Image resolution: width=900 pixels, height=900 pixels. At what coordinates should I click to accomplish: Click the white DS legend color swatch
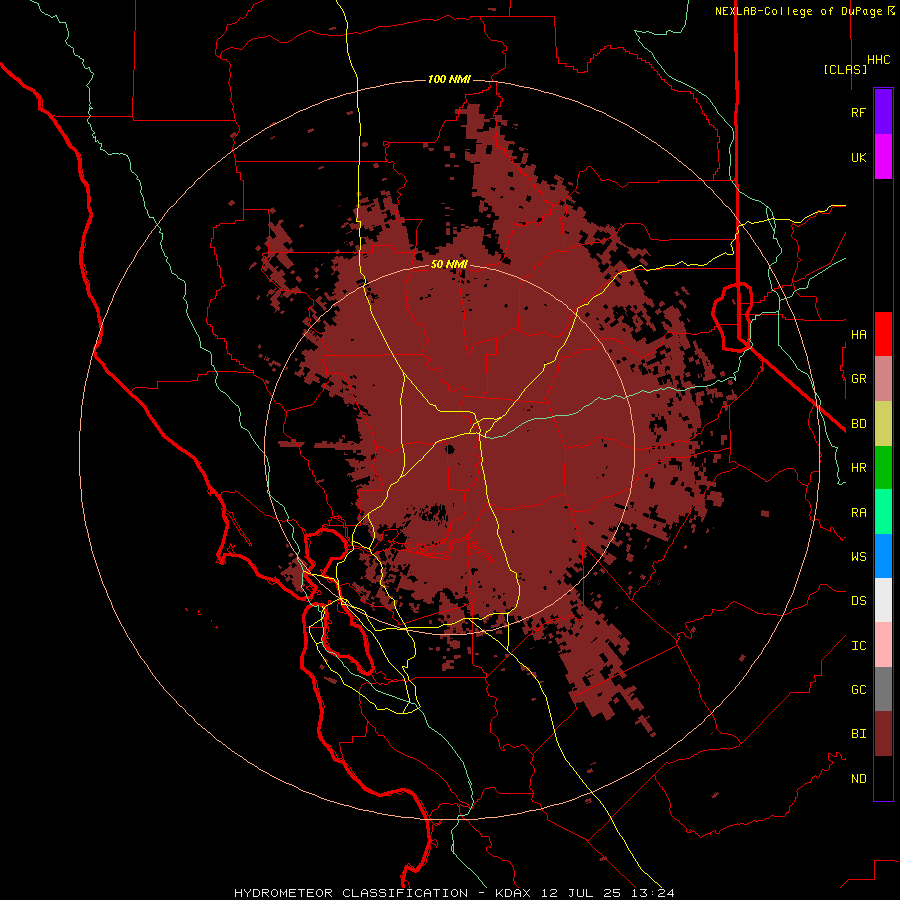(883, 600)
